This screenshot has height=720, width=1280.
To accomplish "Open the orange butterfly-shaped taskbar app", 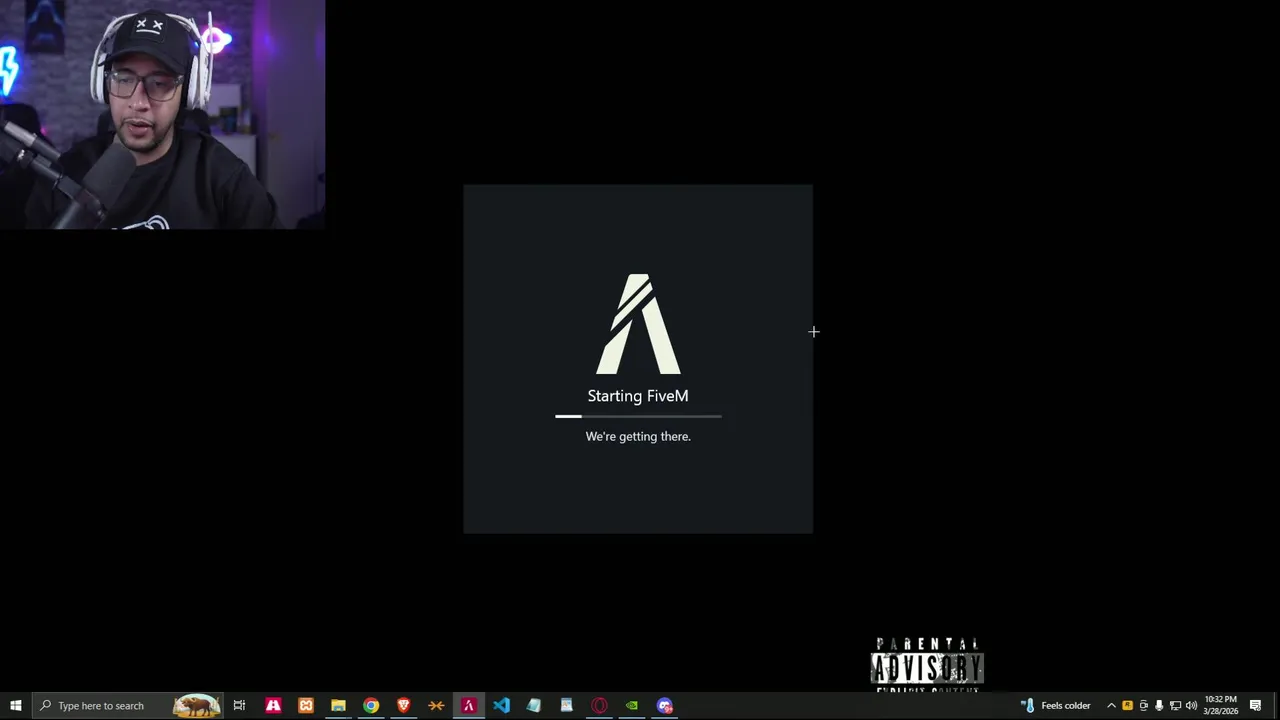I will pyautogui.click(x=436, y=705).
